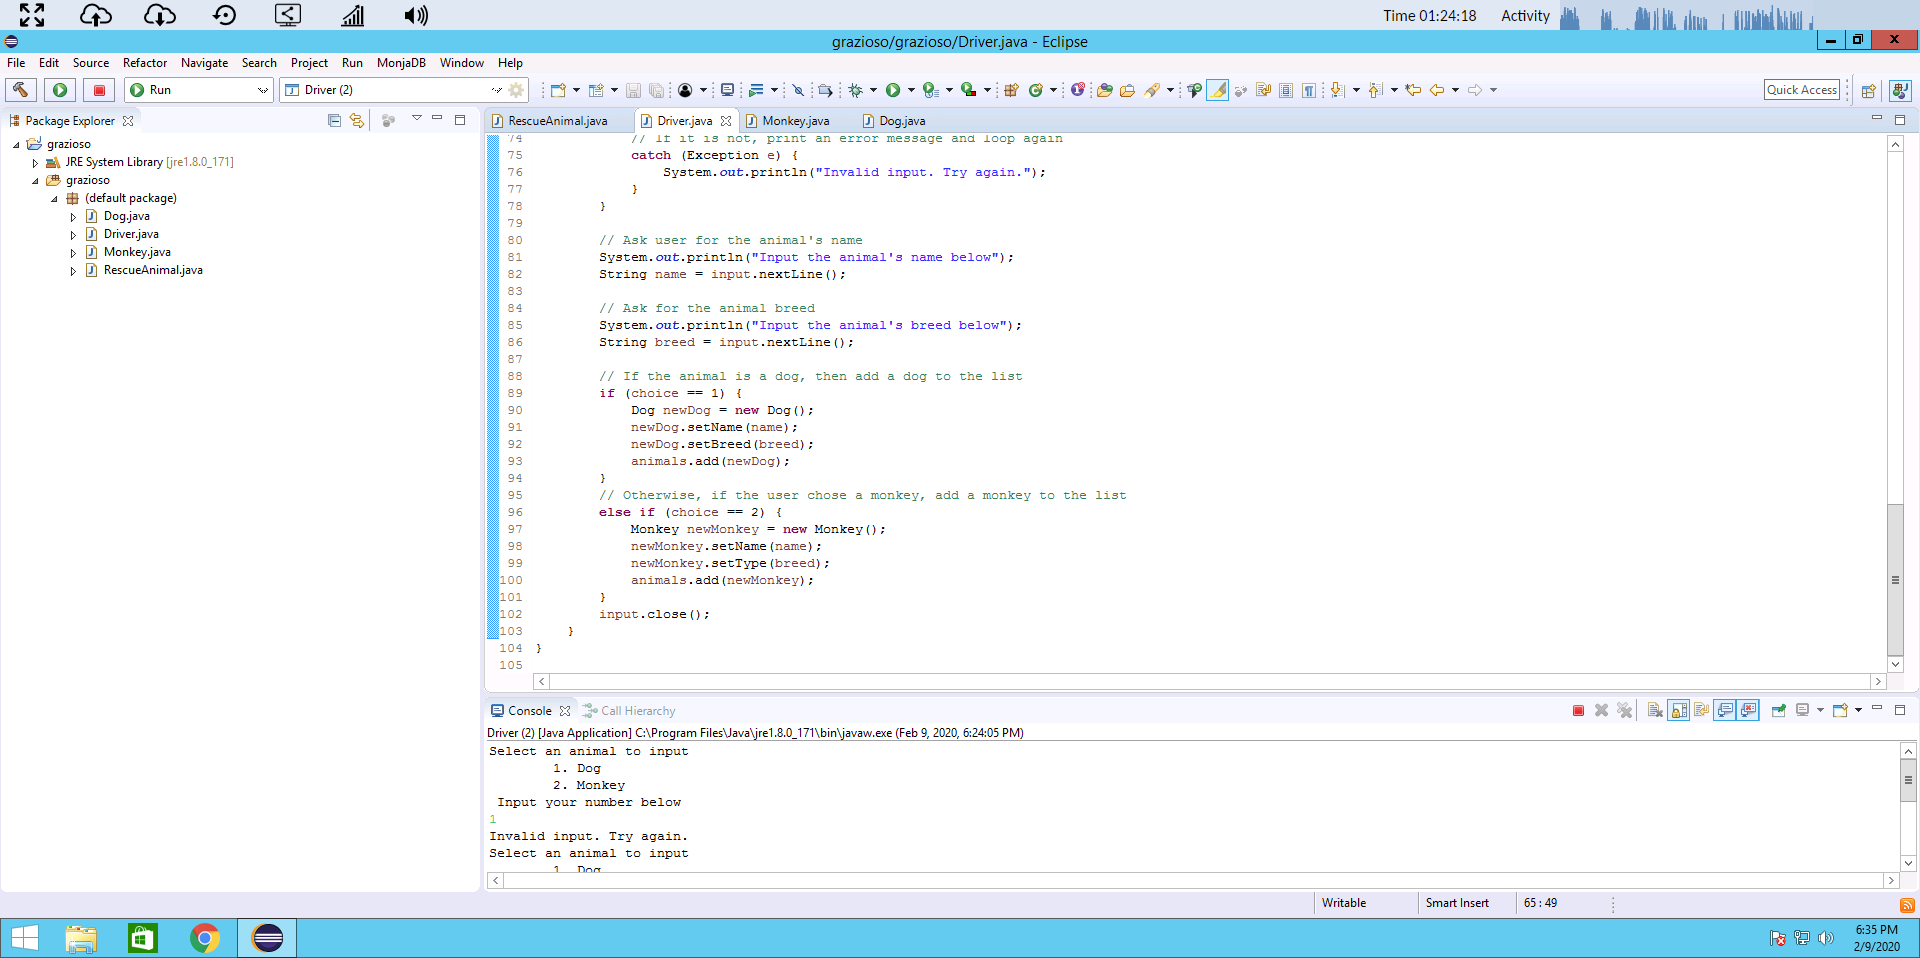Select RescueAnimal.java in Package Explorer
1920x958 pixels.
pyautogui.click(x=153, y=270)
